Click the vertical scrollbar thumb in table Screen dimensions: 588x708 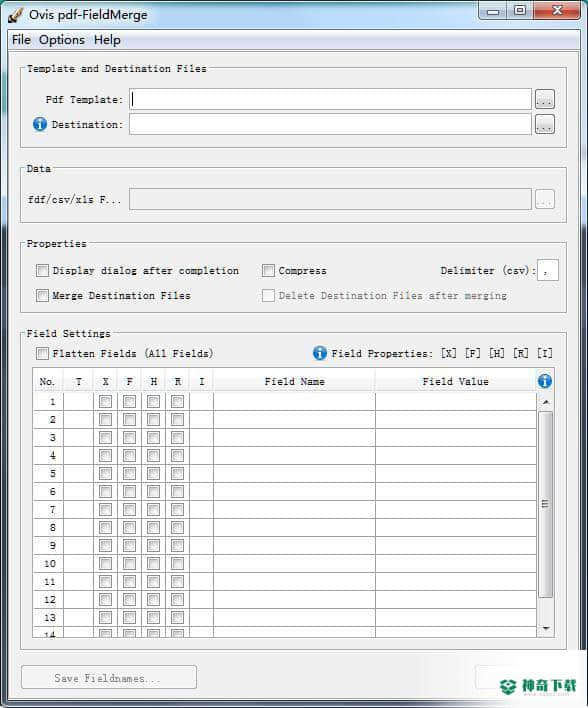point(546,504)
